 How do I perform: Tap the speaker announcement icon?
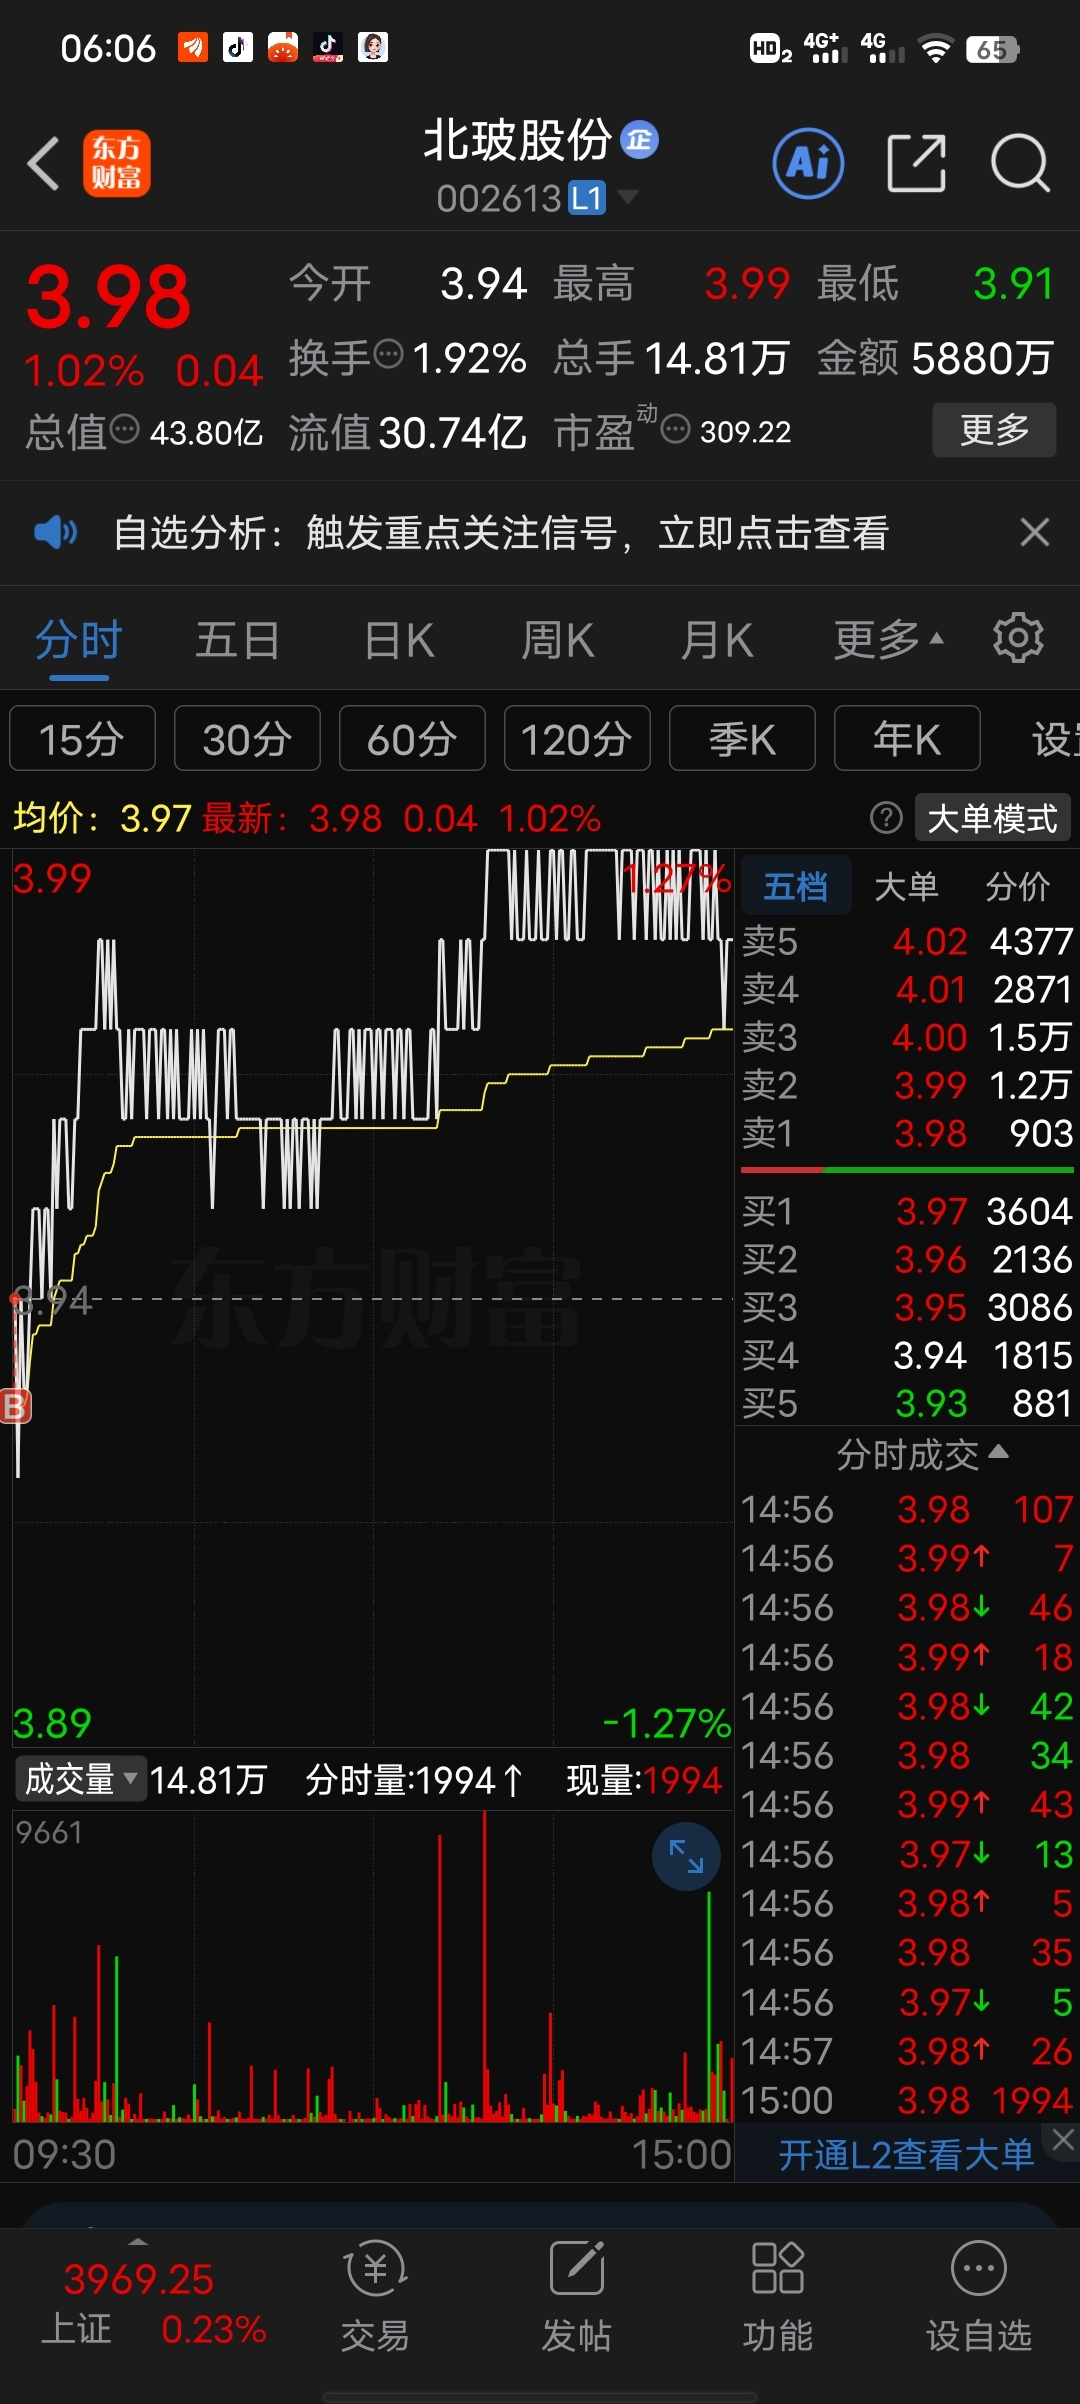click(55, 532)
